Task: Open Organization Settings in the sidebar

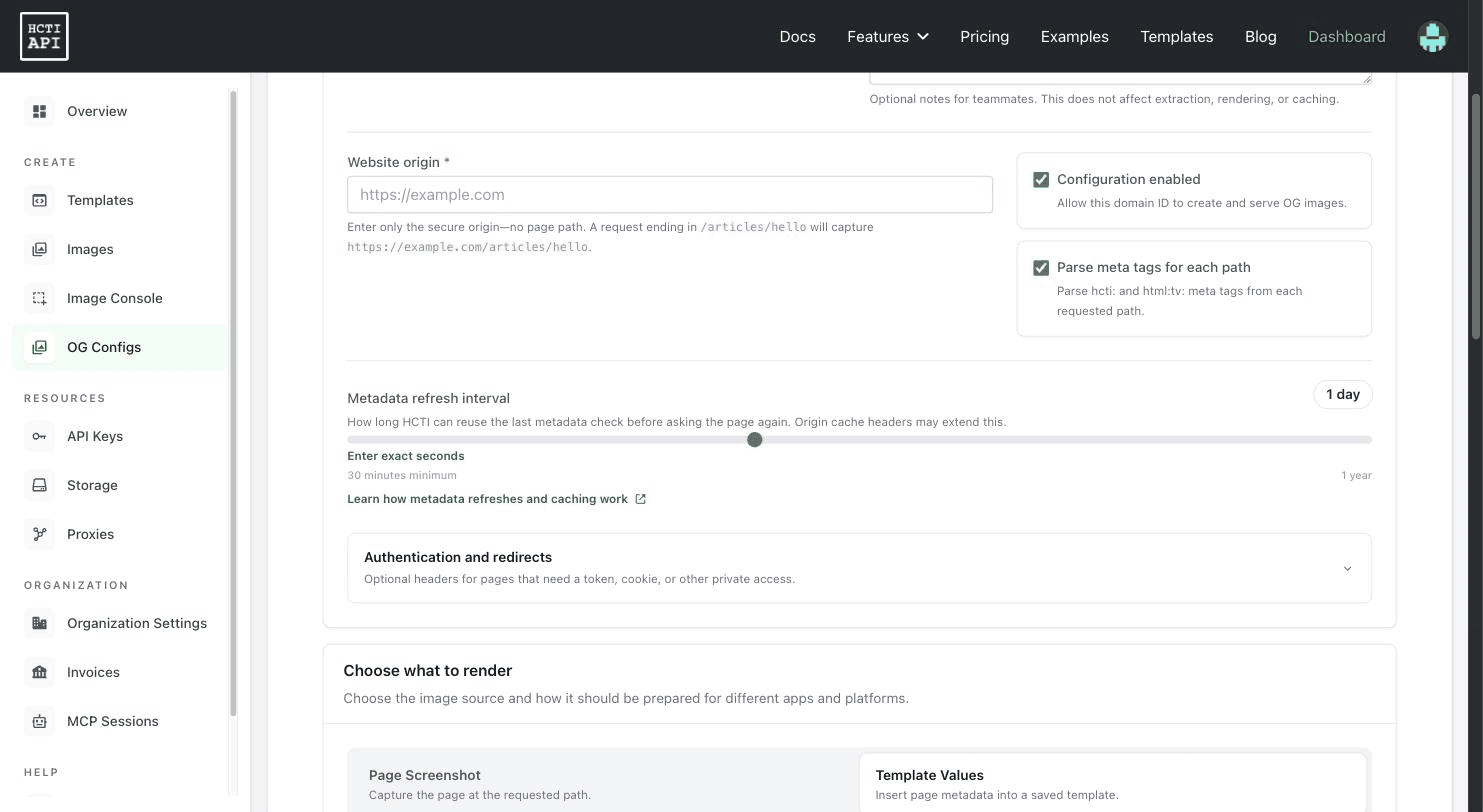Action: 119,623
